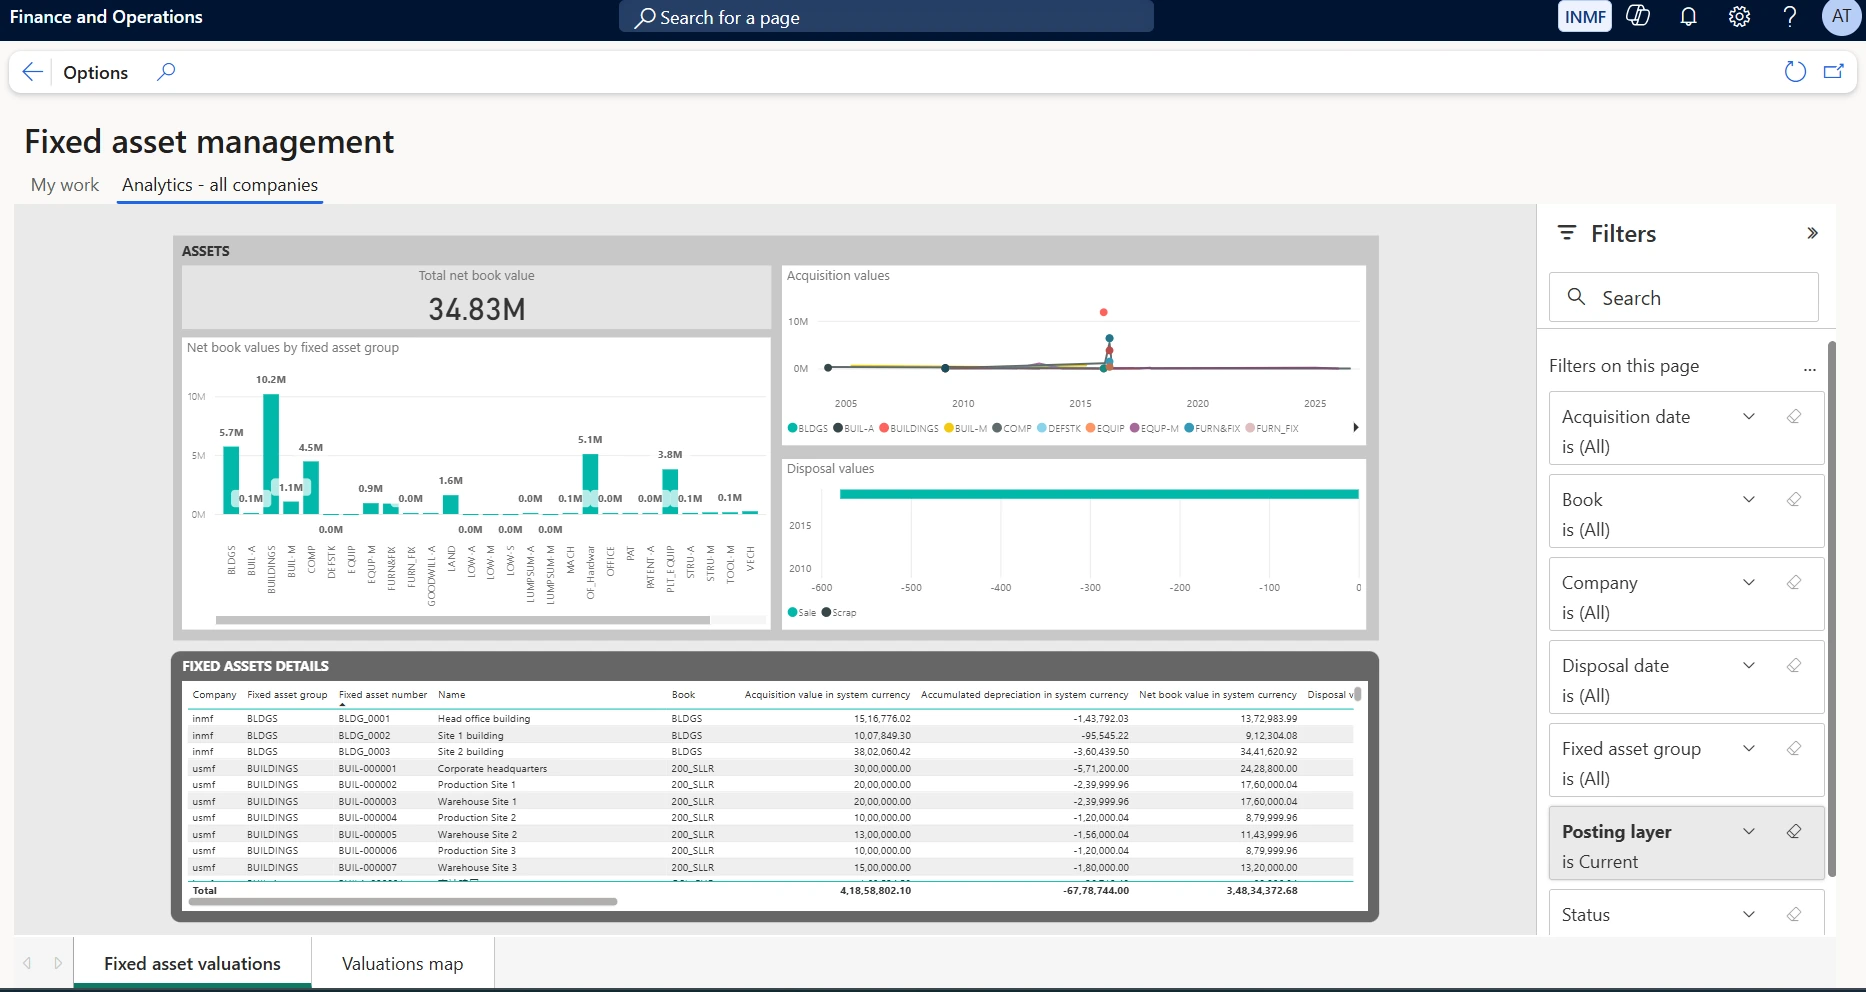
Task: Clear the Fixed asset group filter eraser
Action: [1794, 748]
